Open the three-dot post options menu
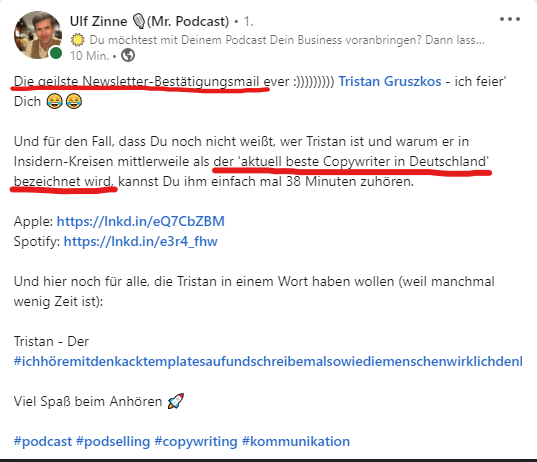This screenshot has width=537, height=462. pos(510,19)
